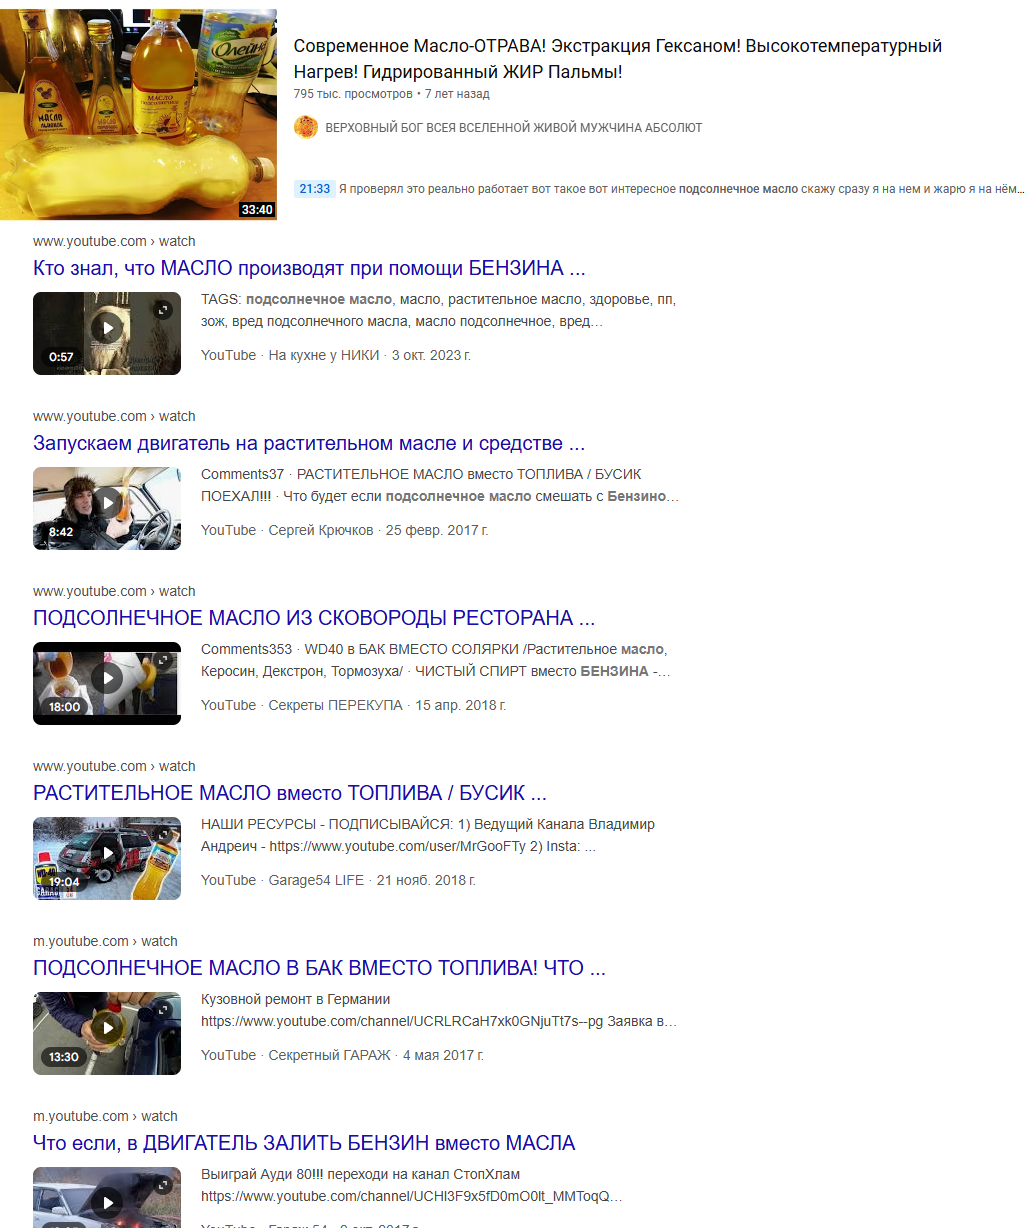Open the large 33:40 oil bottles video thumbnail
1035x1228 pixels.
click(x=138, y=114)
